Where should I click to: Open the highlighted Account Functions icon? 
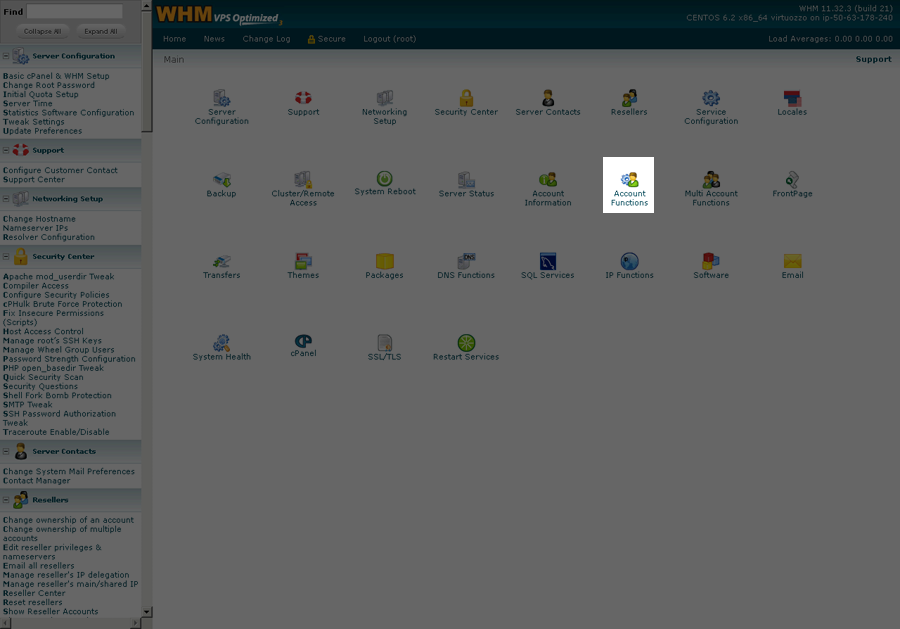[x=629, y=180]
